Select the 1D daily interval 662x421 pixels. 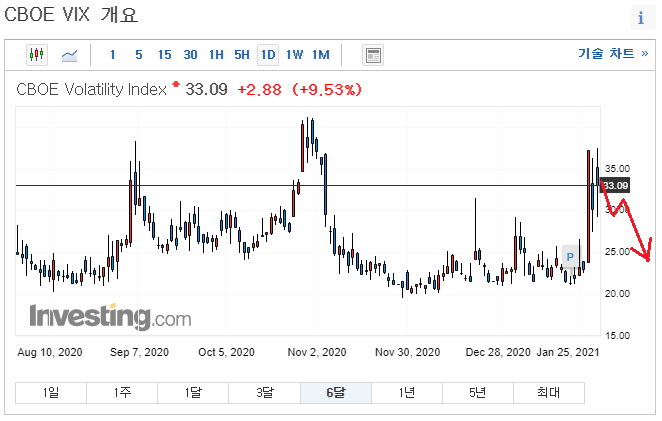click(x=268, y=55)
